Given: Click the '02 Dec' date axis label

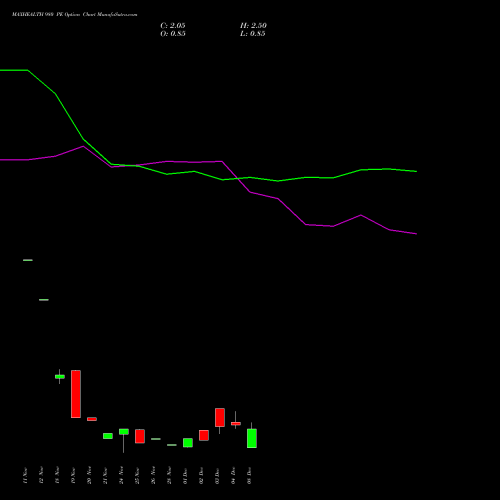Looking at the screenshot, I should click(201, 475).
